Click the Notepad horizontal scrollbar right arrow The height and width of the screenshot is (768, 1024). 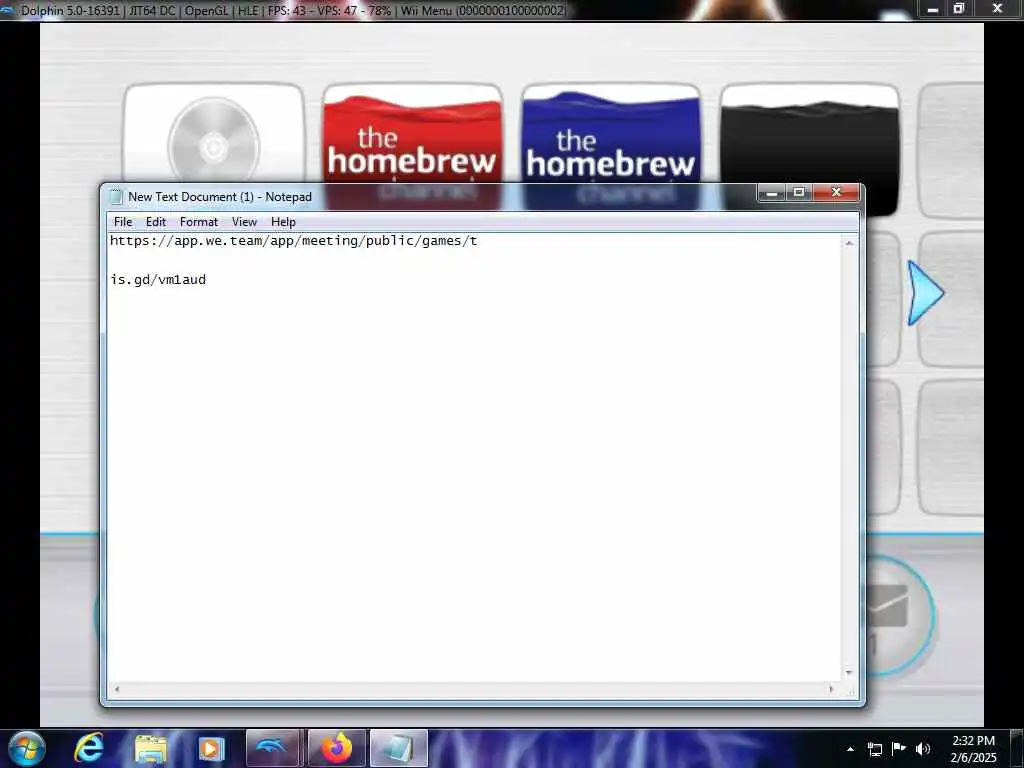[831, 689]
